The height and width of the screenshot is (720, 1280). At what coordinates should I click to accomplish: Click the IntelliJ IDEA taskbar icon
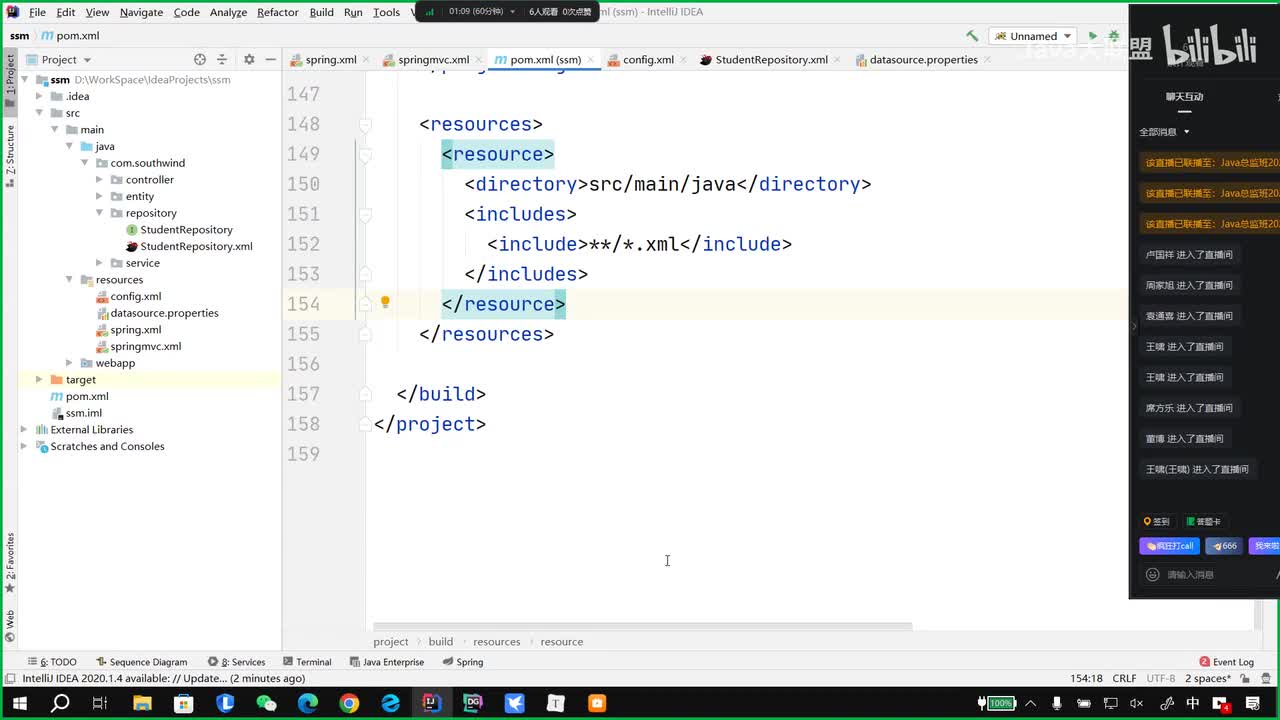(431, 703)
